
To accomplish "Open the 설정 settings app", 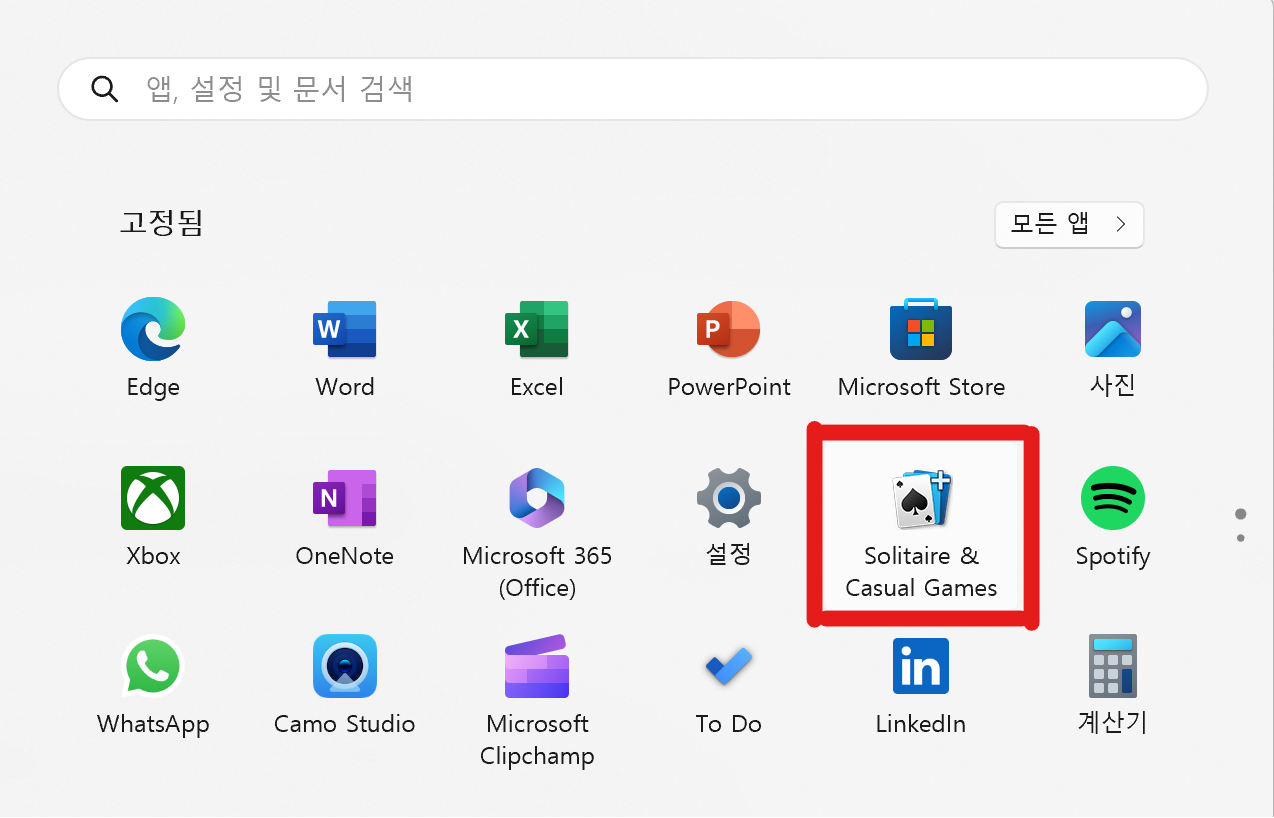I will [729, 518].
